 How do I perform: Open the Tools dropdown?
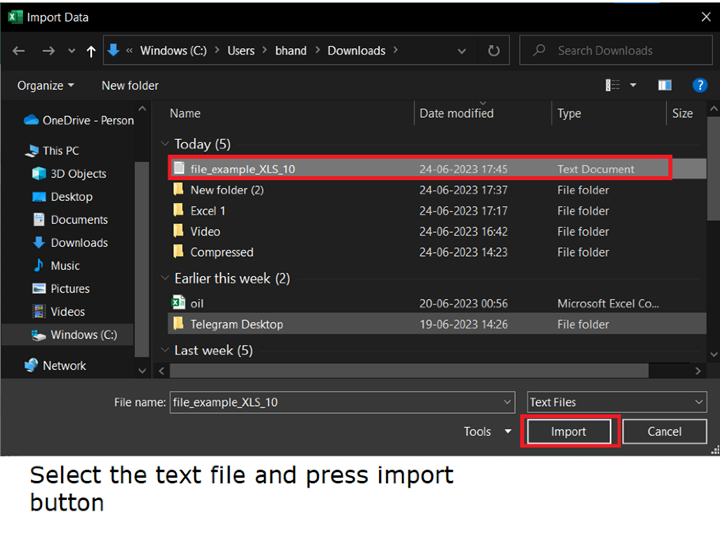click(487, 431)
